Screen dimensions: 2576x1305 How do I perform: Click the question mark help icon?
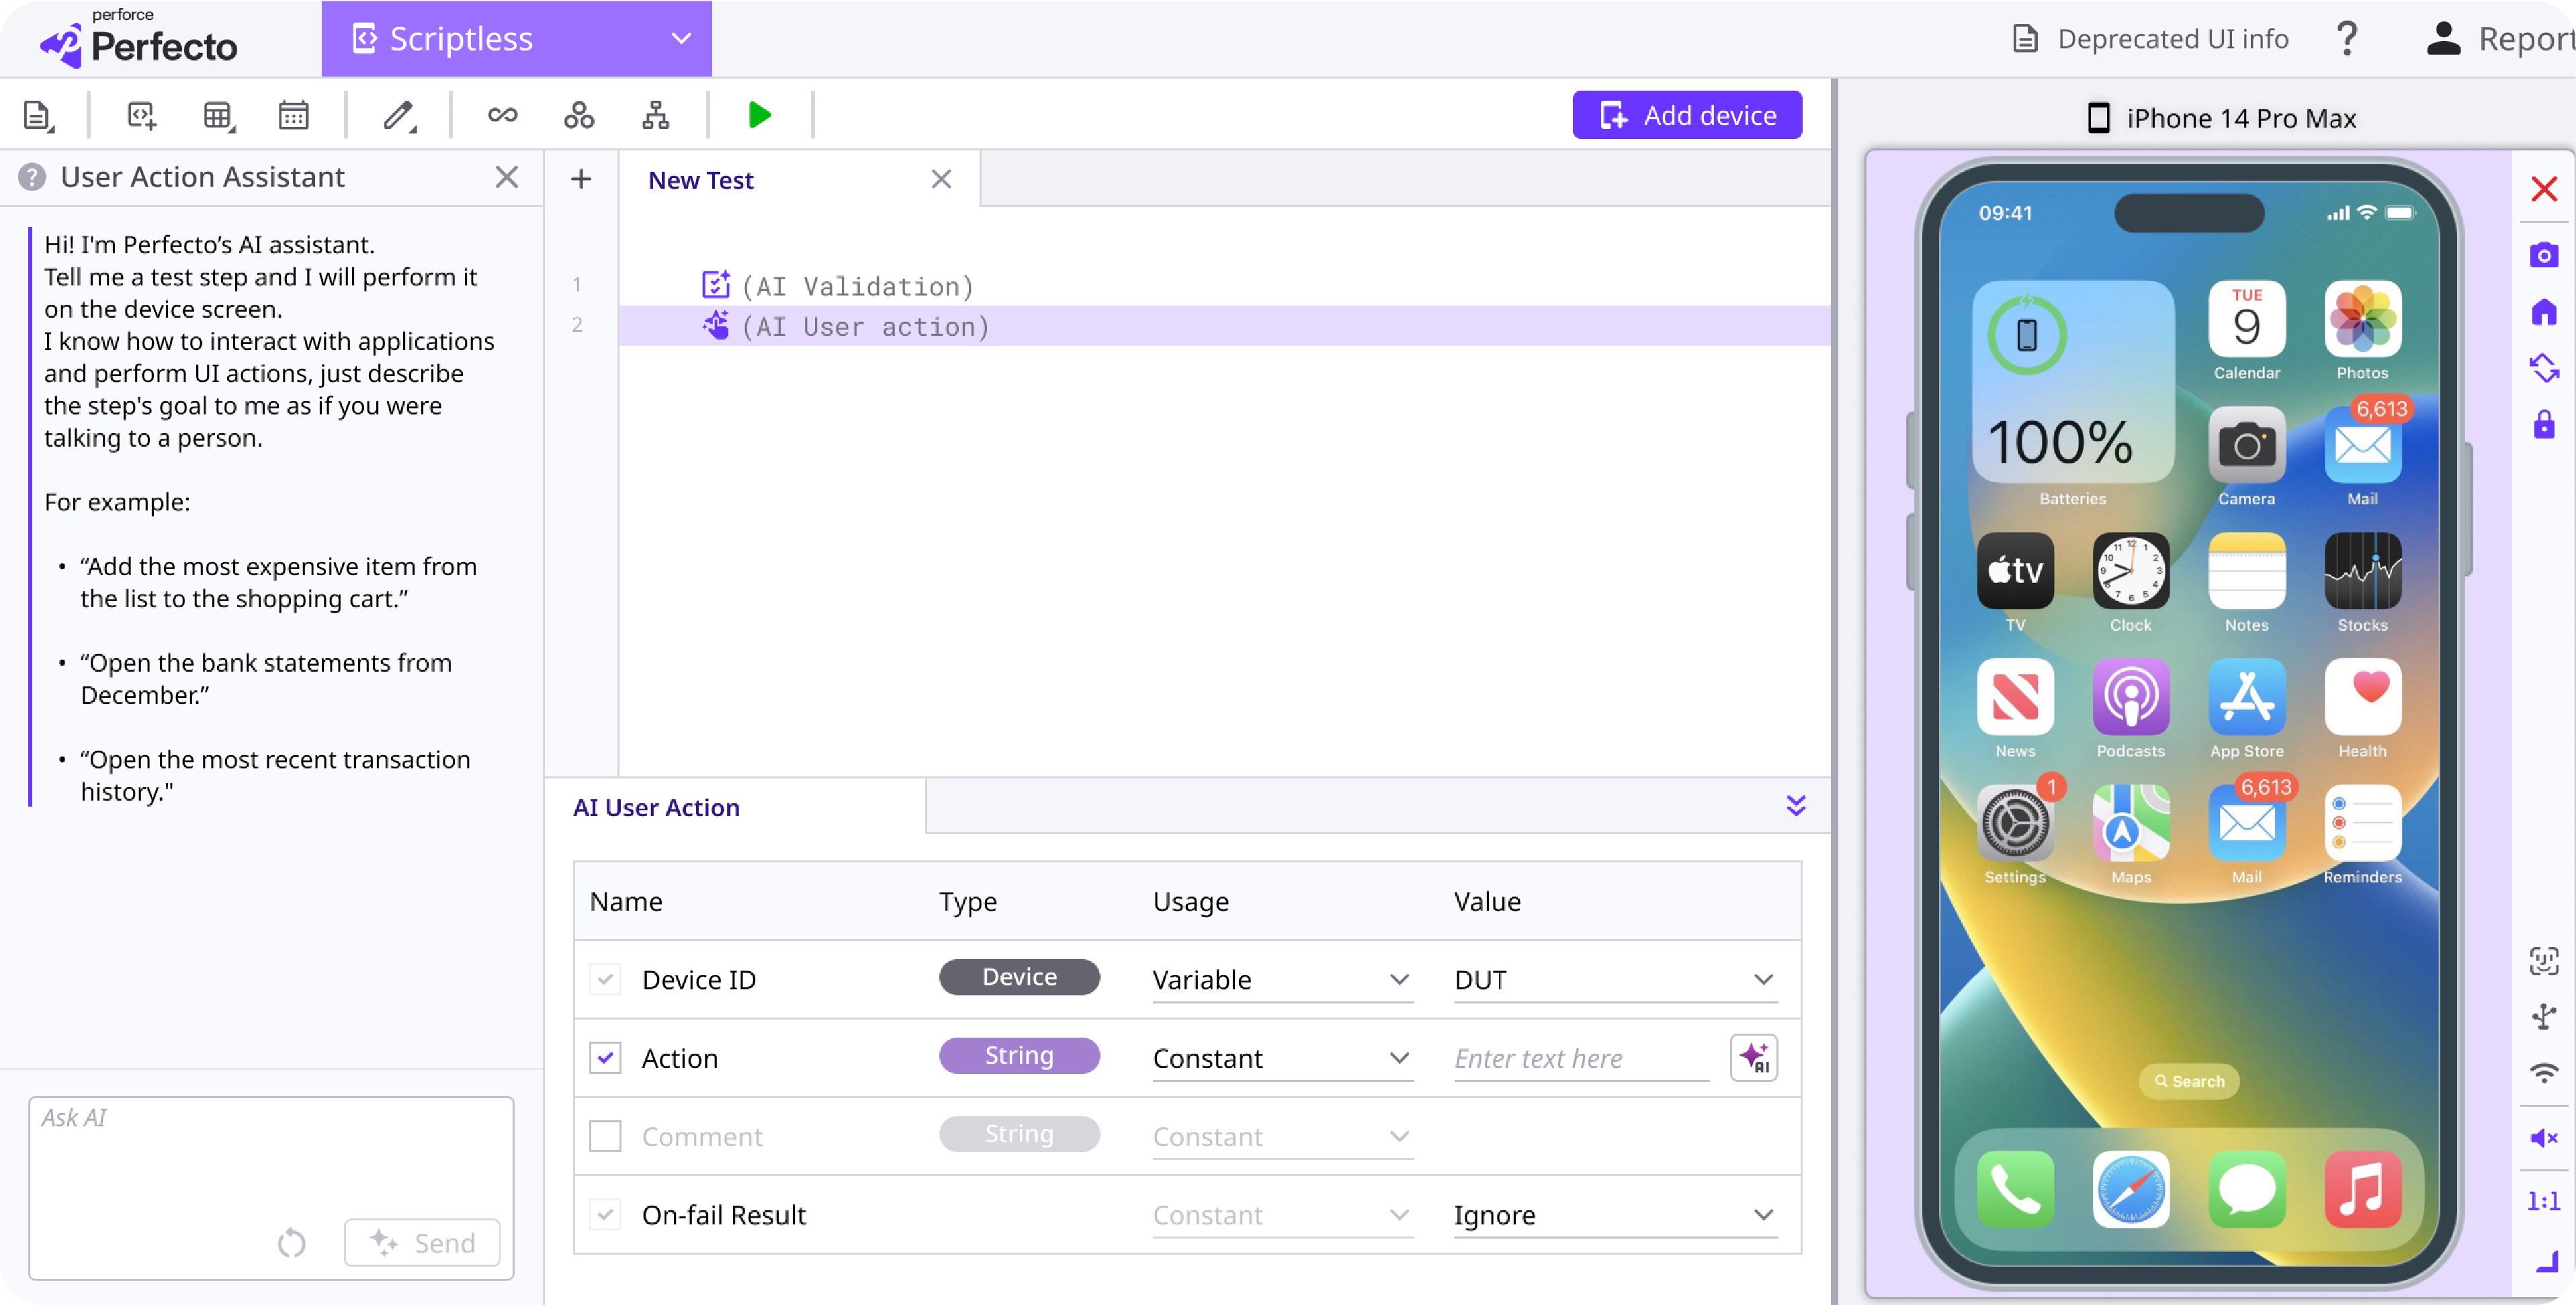pos(2347,39)
